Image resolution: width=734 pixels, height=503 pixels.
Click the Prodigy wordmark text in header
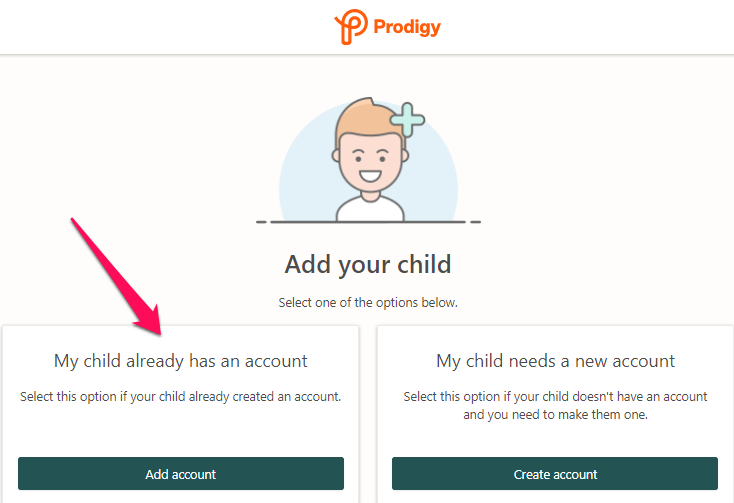[407, 27]
